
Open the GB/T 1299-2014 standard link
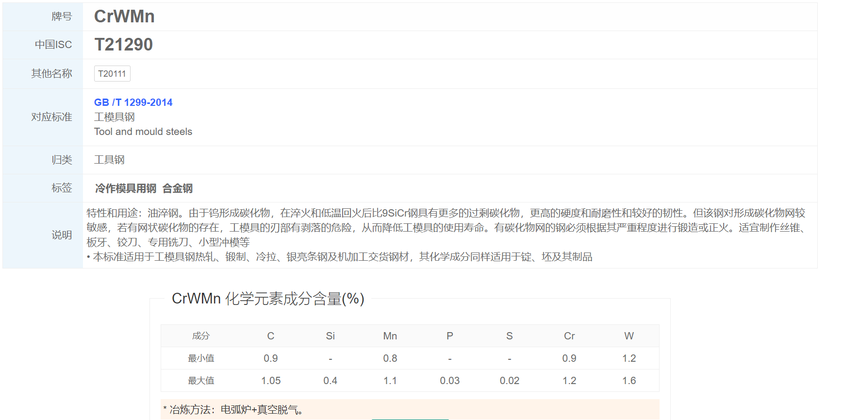point(133,103)
